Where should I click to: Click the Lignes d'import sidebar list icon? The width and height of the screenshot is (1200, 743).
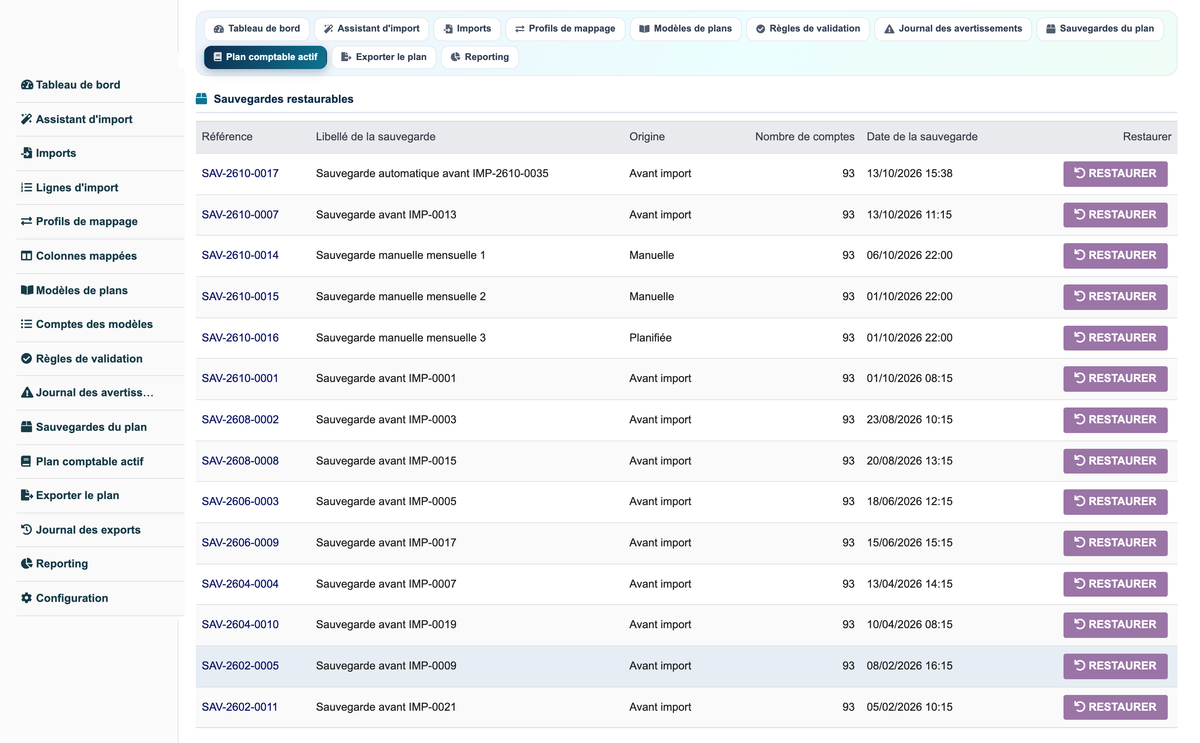coord(27,187)
